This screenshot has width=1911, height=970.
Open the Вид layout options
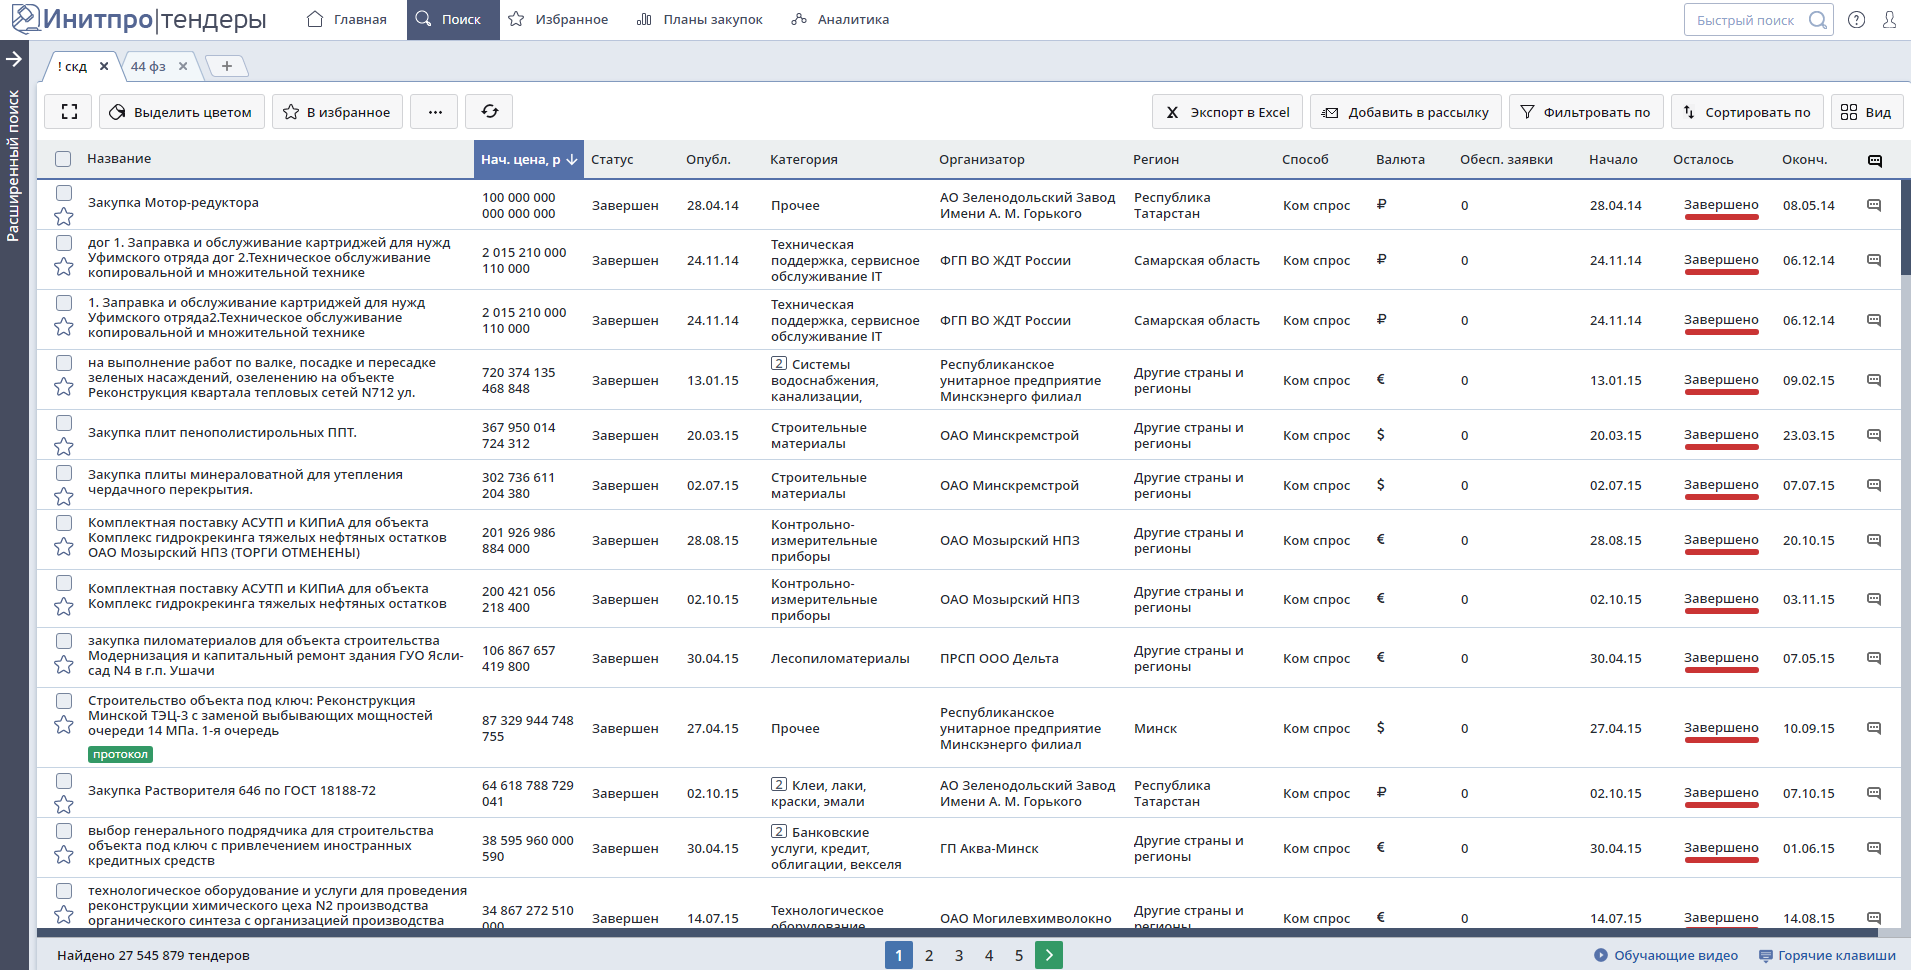click(x=1866, y=112)
